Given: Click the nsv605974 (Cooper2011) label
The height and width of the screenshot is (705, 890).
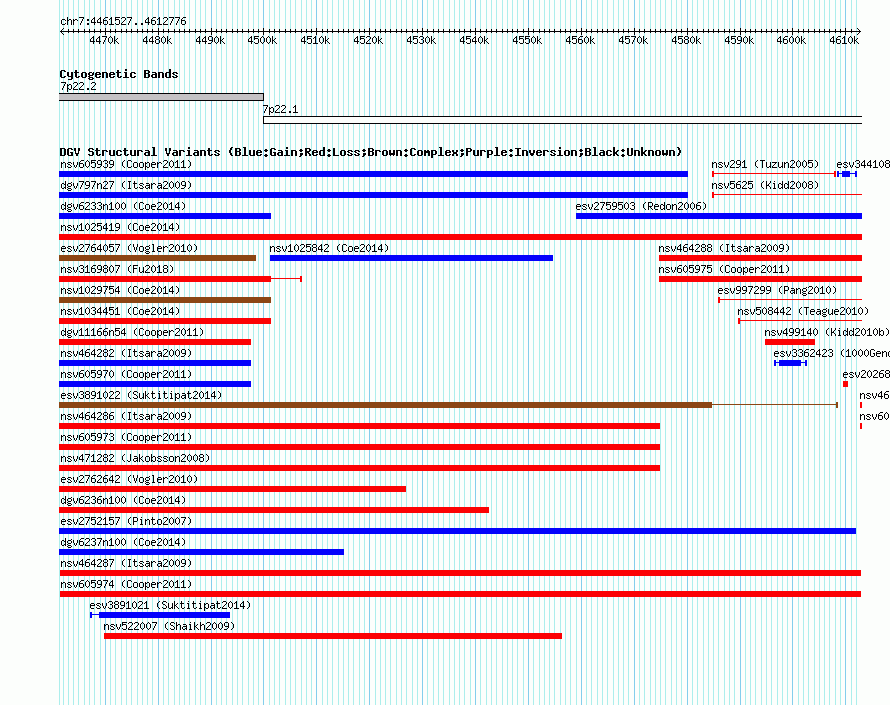Looking at the screenshot, I should coord(126,585).
